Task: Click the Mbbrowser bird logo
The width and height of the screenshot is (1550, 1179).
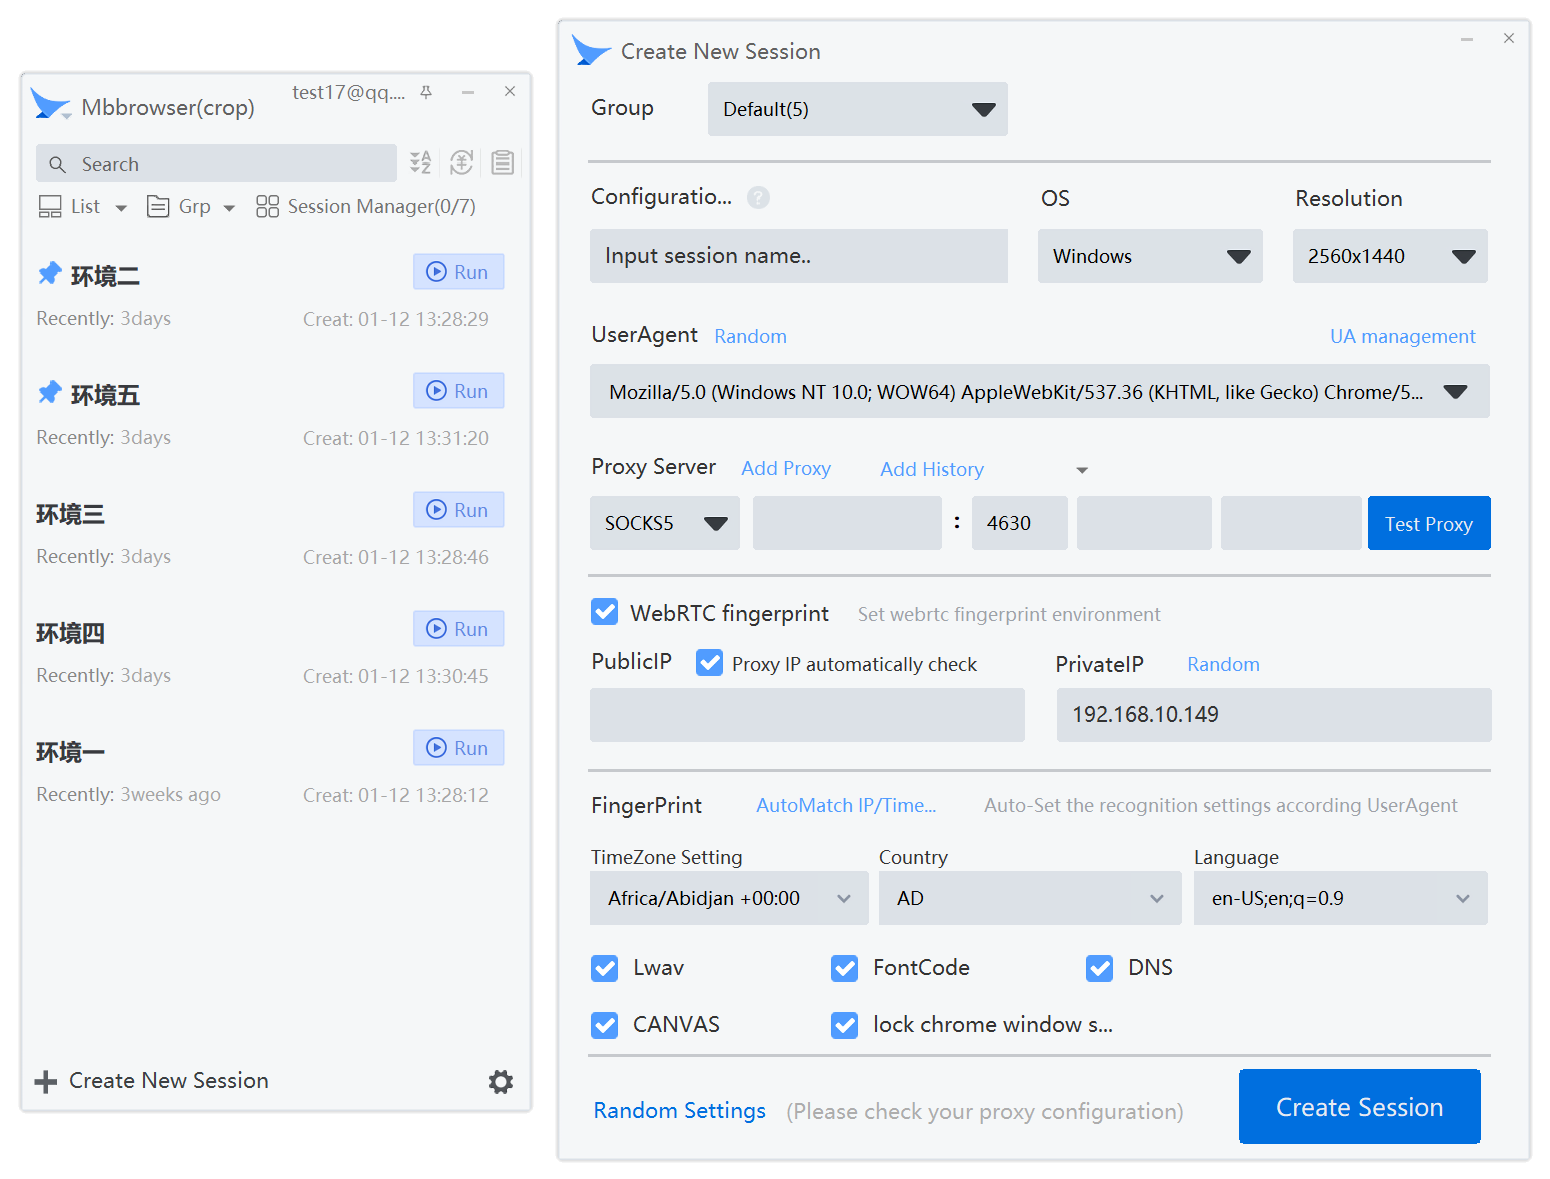Action: pyautogui.click(x=49, y=104)
